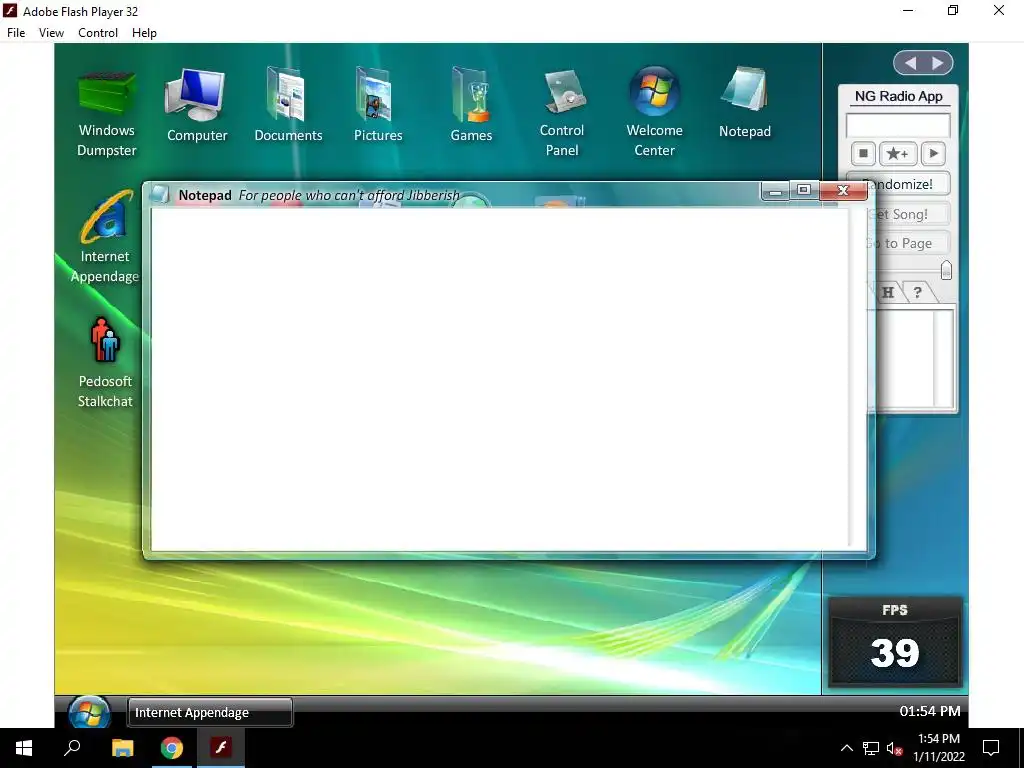Open the View menu
Viewport: 1024px width, 768px height.
click(51, 33)
